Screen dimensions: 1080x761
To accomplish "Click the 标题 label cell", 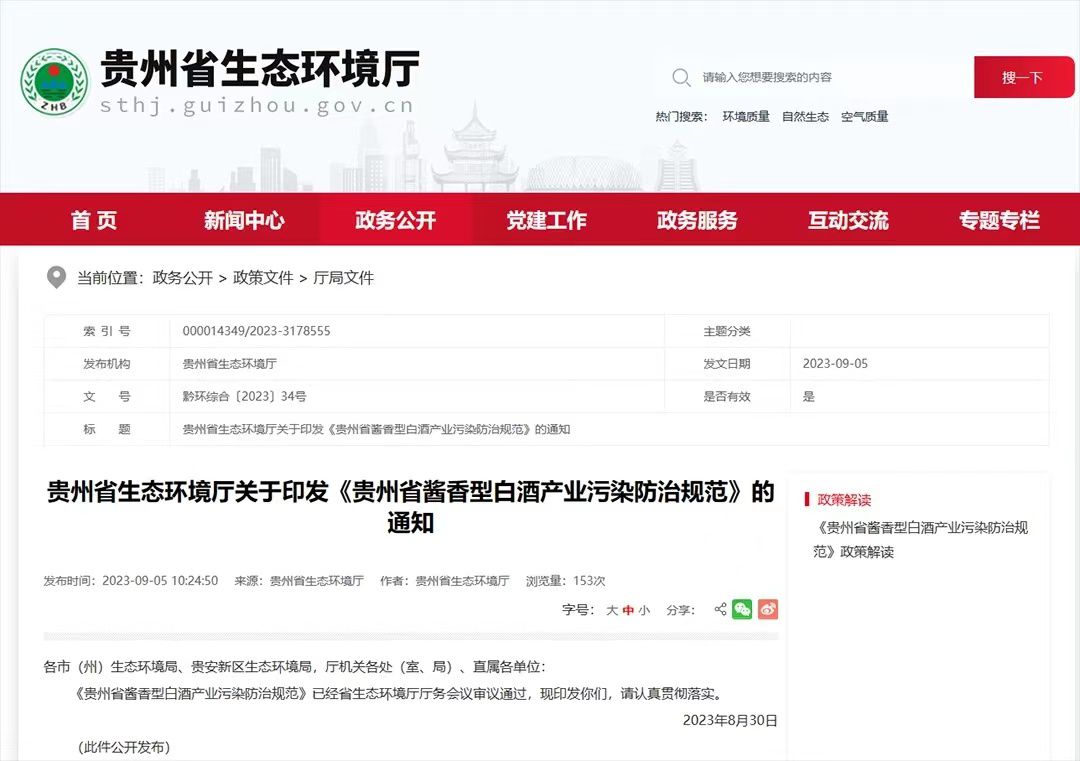I will pos(107,429).
